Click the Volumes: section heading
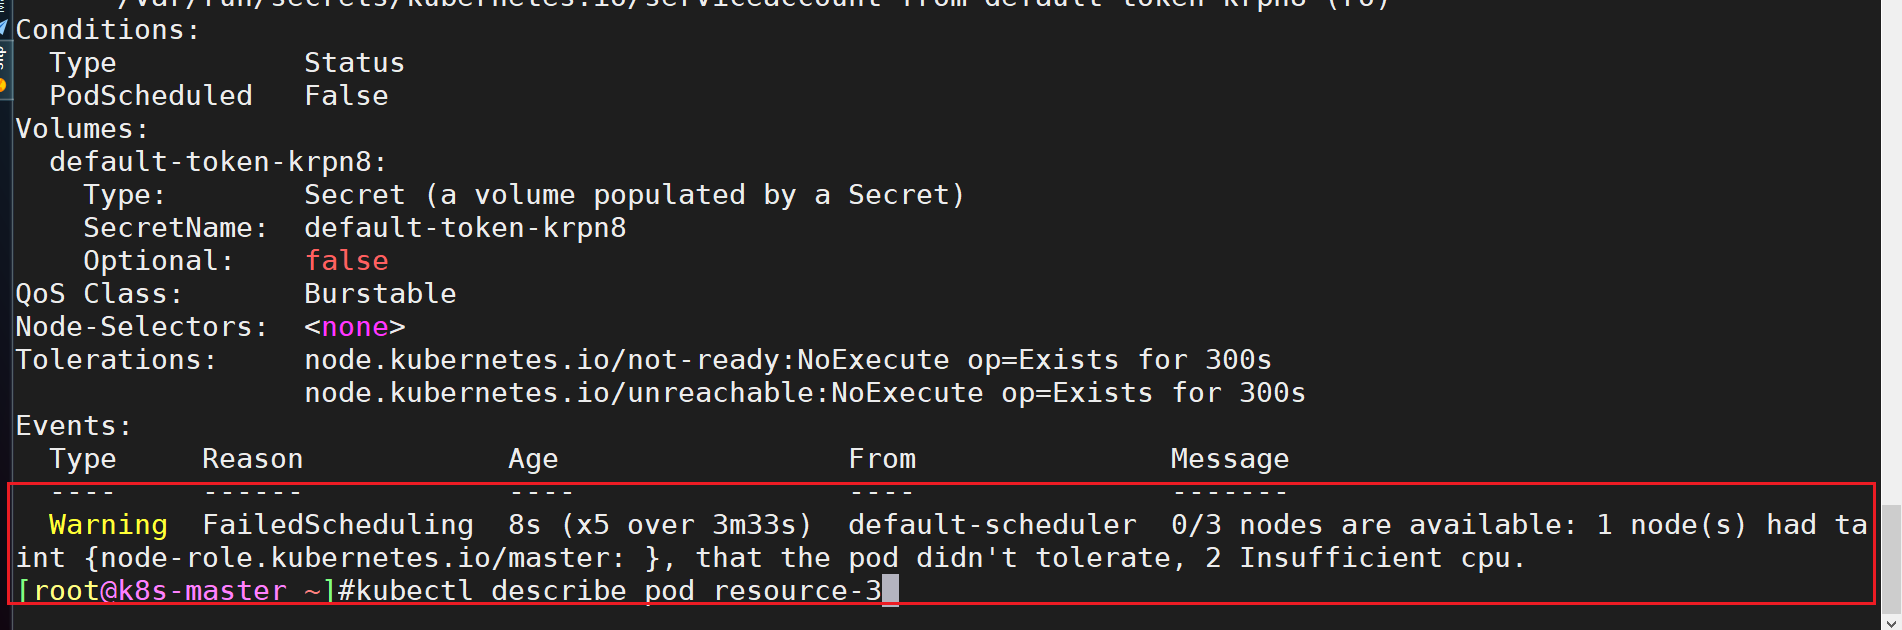Viewport: 1902px width, 630px height. click(x=82, y=128)
